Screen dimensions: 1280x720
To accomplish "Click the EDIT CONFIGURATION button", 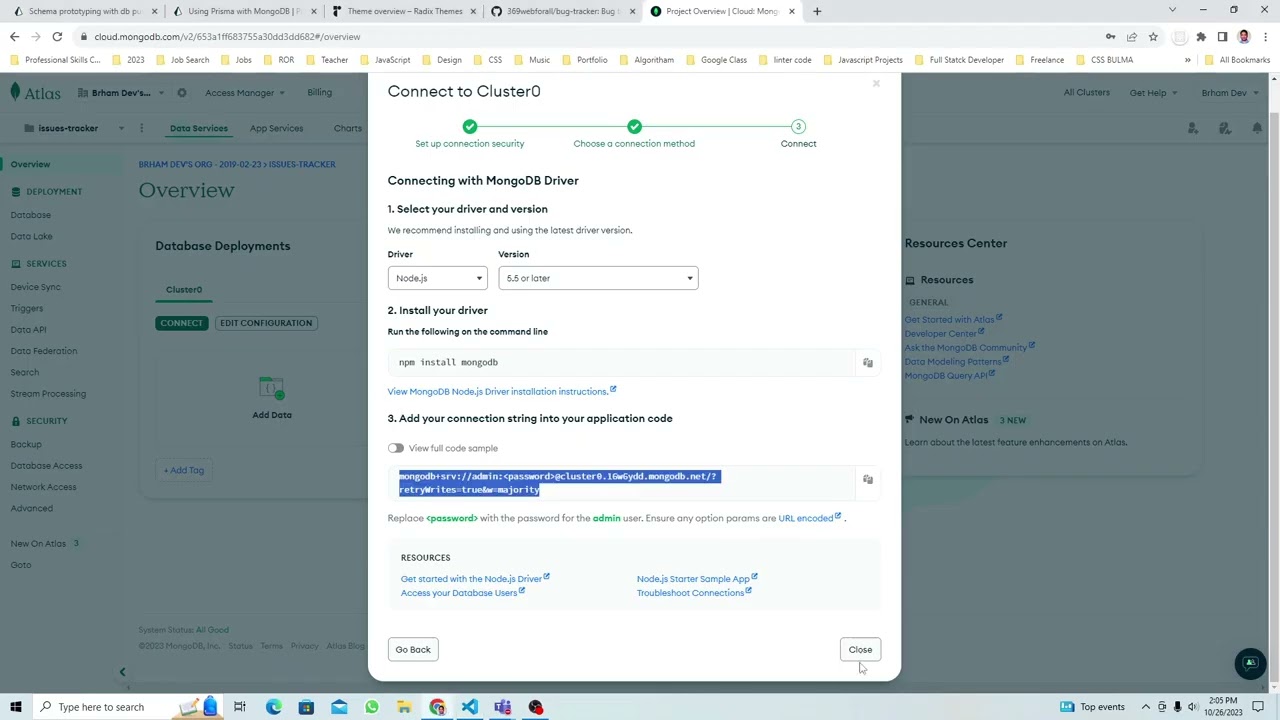I will point(266,323).
